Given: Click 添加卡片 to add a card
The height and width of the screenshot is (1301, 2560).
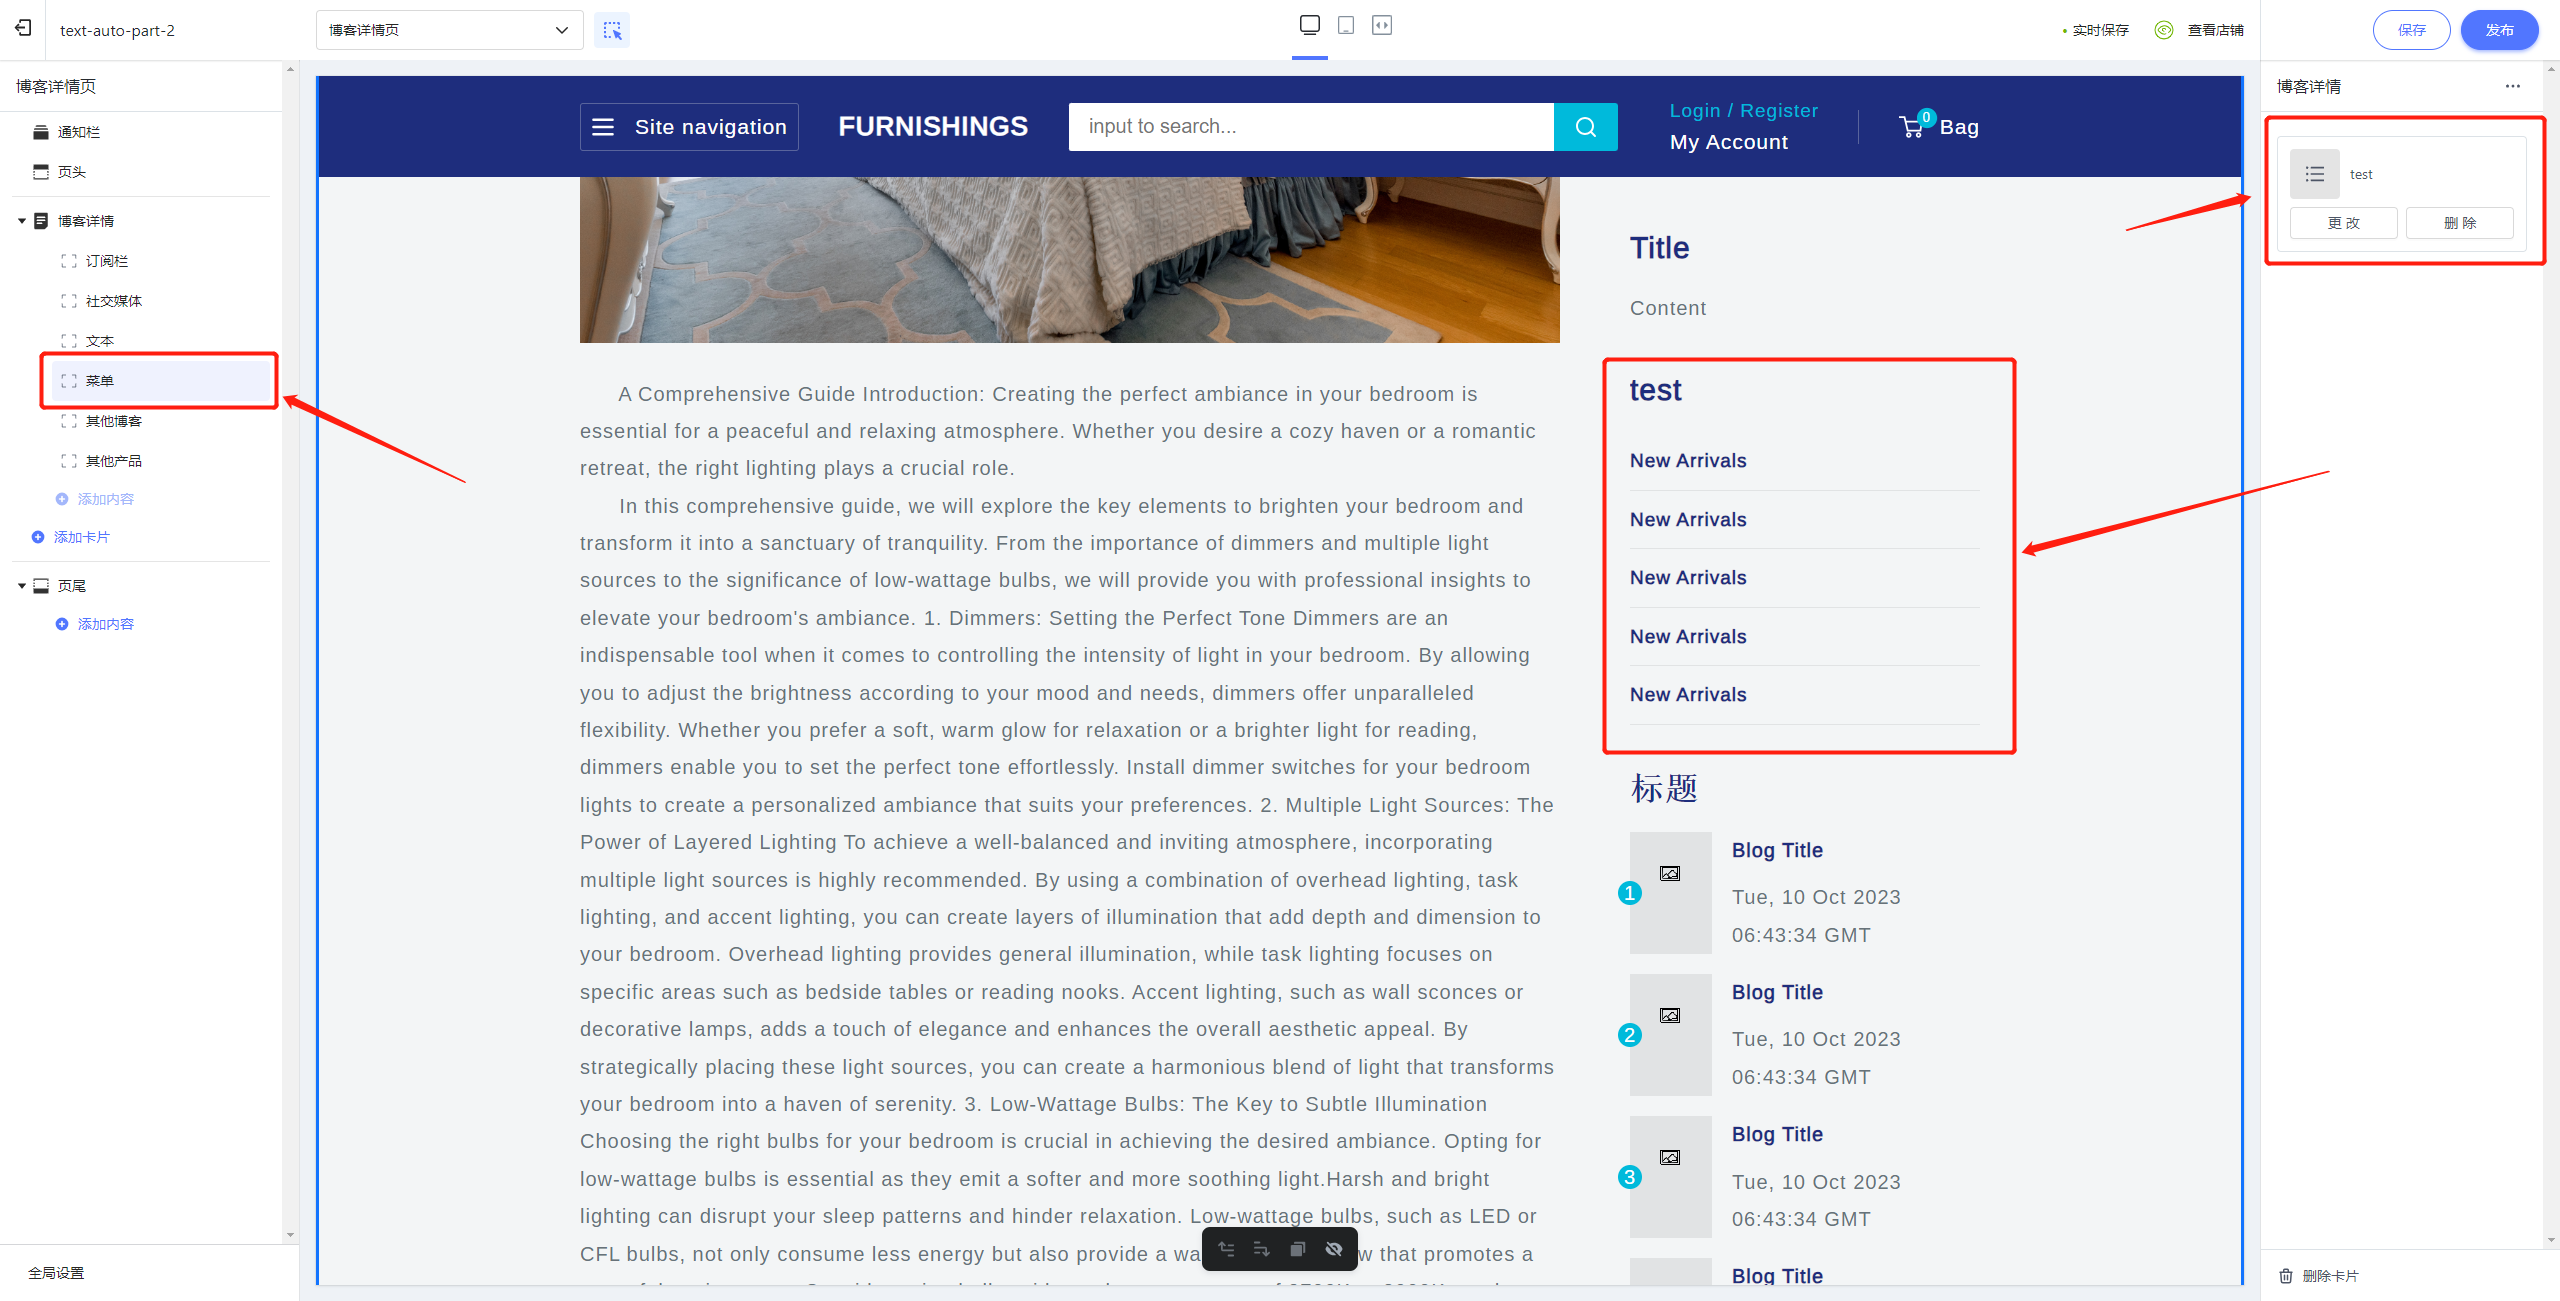Looking at the screenshot, I should (x=71, y=537).
